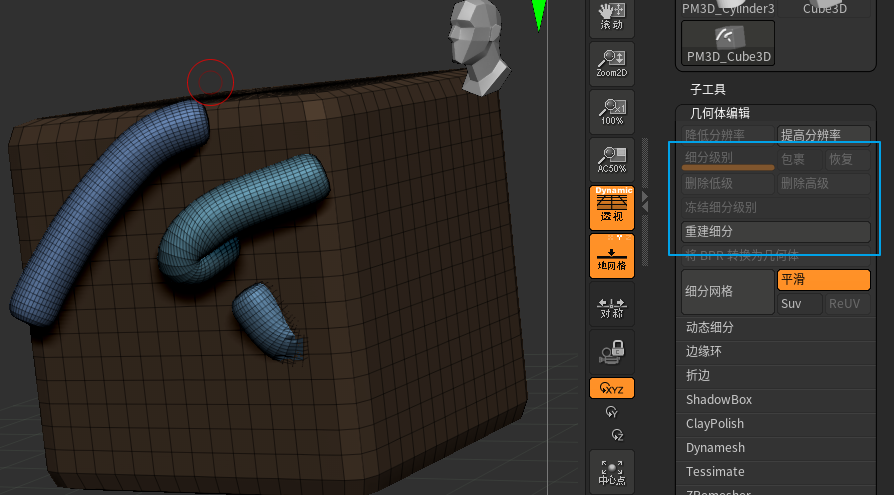Select the PM3D_Cylinder3 tool thumbnail

click(x=728, y=8)
